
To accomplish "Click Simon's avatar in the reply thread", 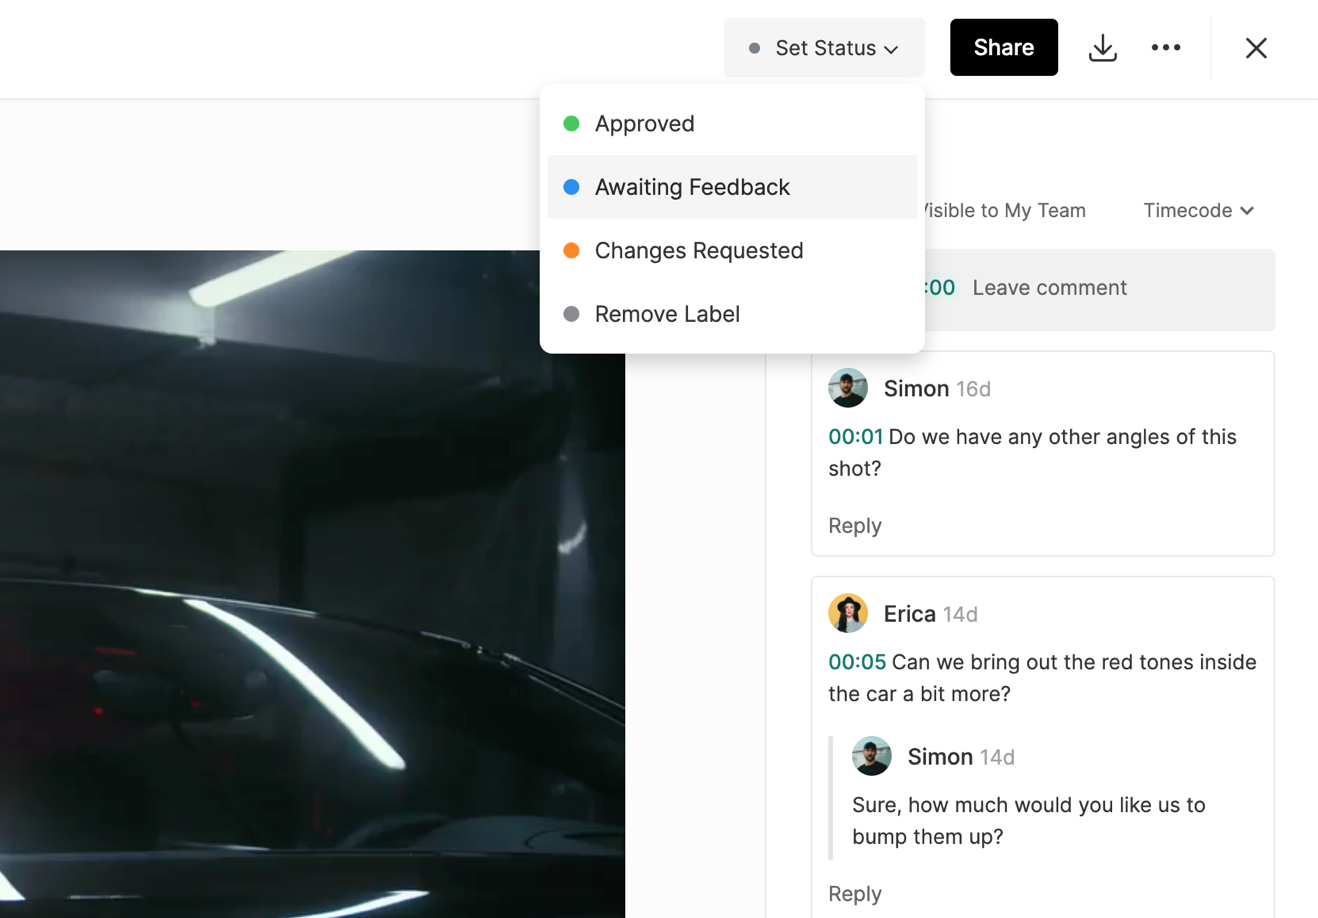I will pyautogui.click(x=871, y=757).
